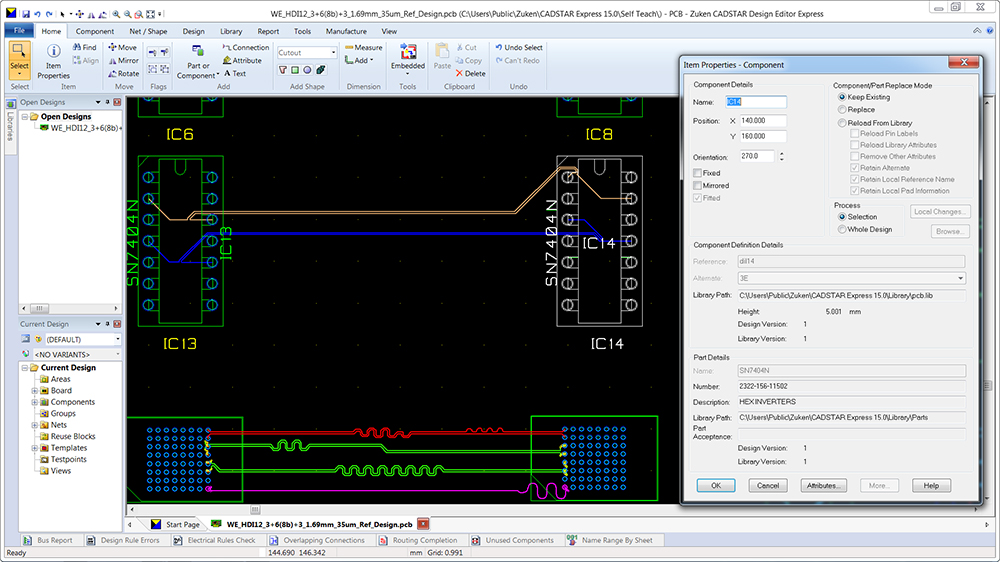Viewport: 1000px width, 562px height.
Task: Expand the Components tree node
Action: (x=34, y=402)
